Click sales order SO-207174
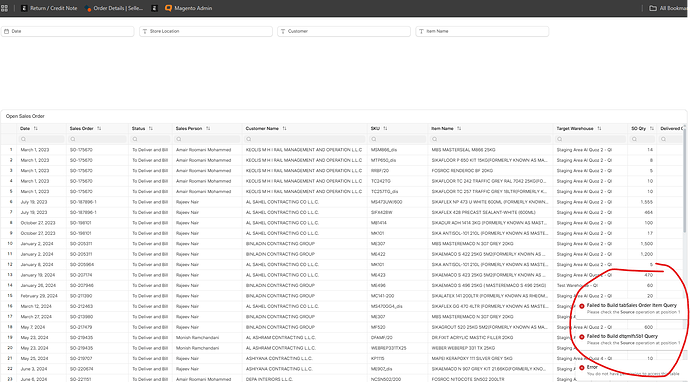This screenshot has width=690, height=382. coord(81,275)
